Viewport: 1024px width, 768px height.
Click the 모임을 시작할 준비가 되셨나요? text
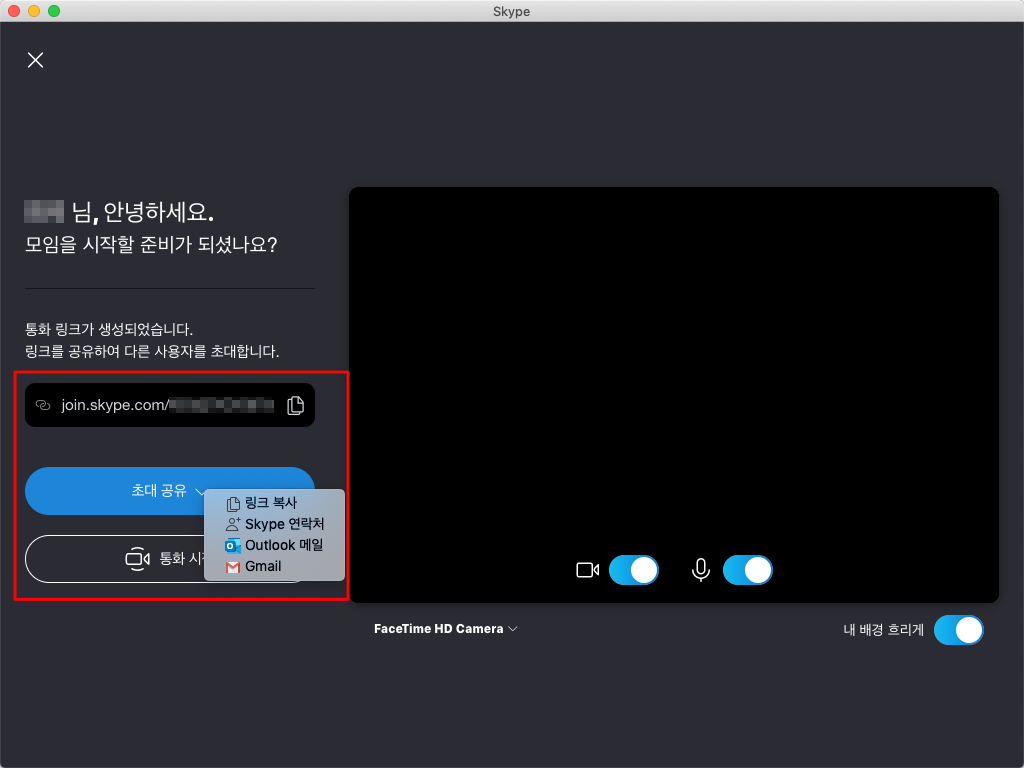tap(151, 245)
